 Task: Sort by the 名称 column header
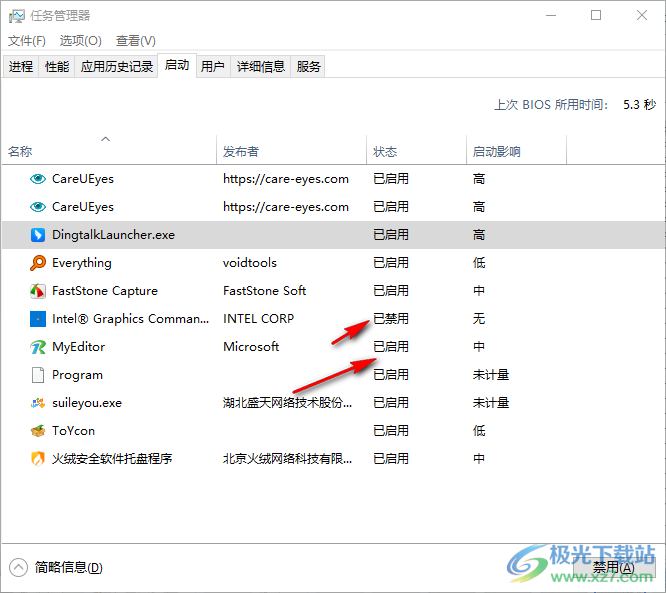tap(109, 150)
